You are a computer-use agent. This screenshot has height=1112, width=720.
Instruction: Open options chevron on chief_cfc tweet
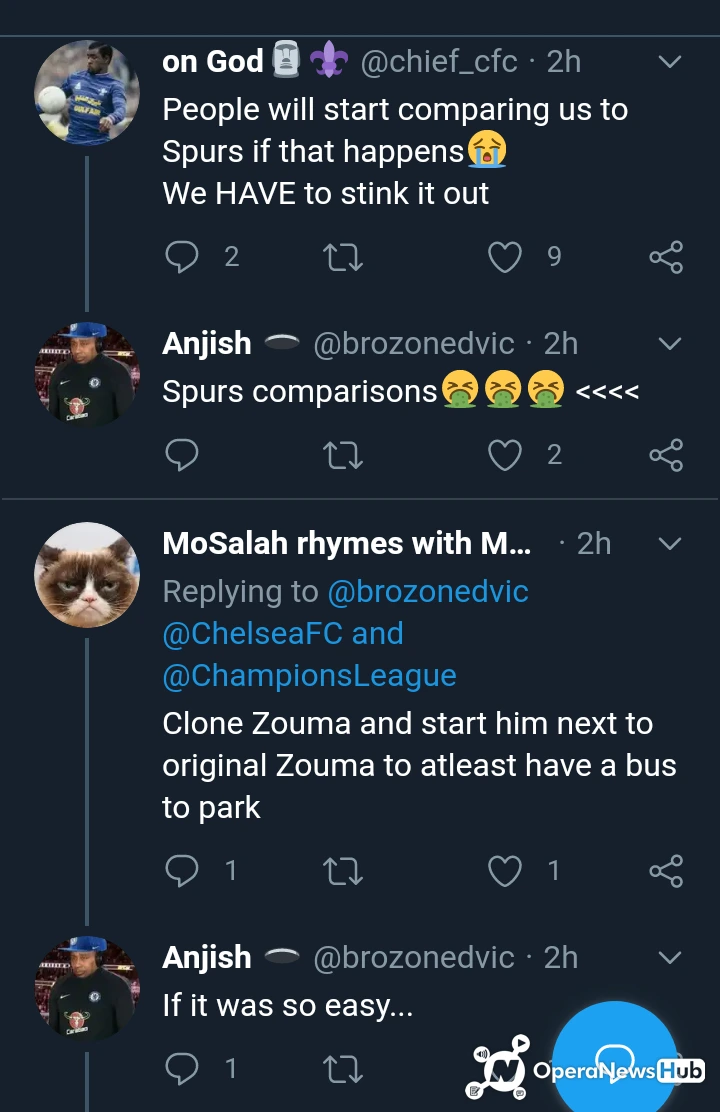click(x=669, y=62)
